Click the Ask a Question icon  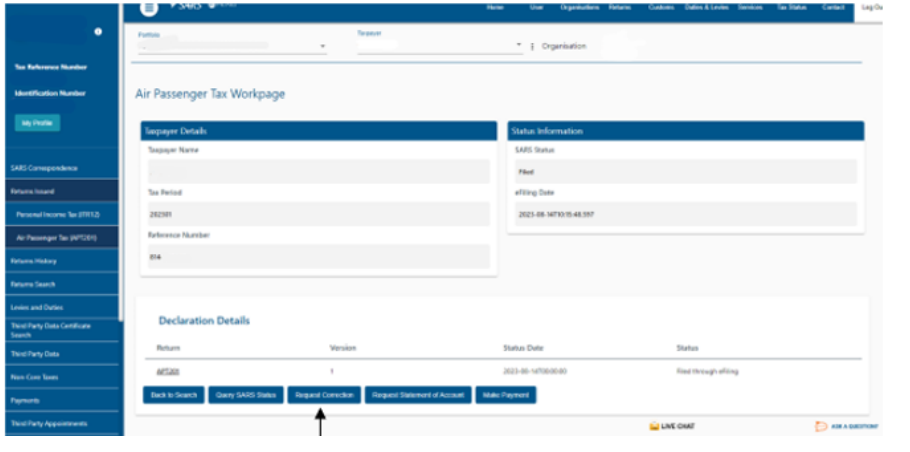[x=821, y=426]
